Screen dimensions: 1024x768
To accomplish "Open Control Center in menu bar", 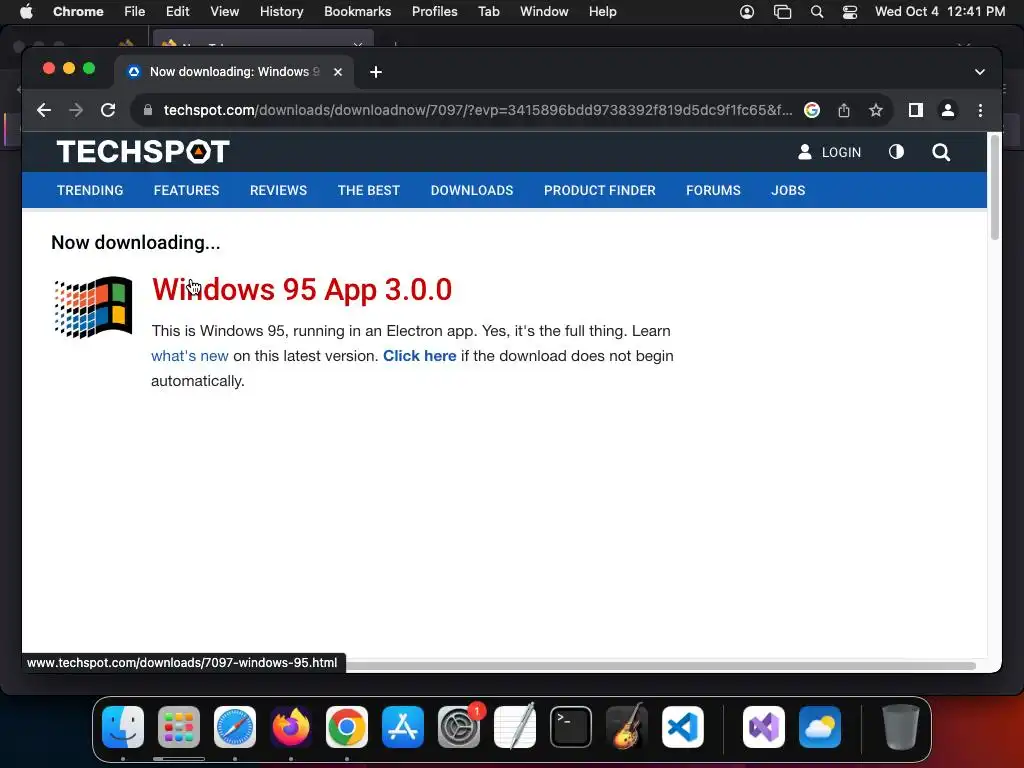I will point(850,12).
